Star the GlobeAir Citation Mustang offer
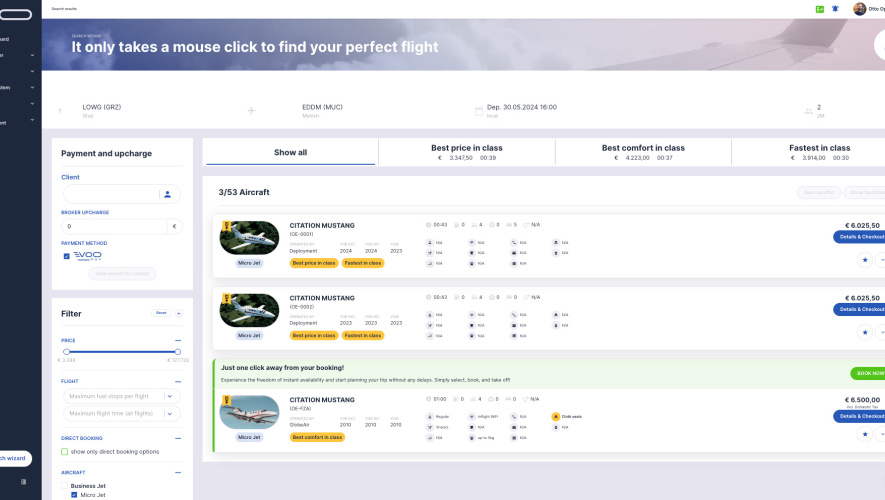Viewport: 885px width, 500px height. point(864,434)
